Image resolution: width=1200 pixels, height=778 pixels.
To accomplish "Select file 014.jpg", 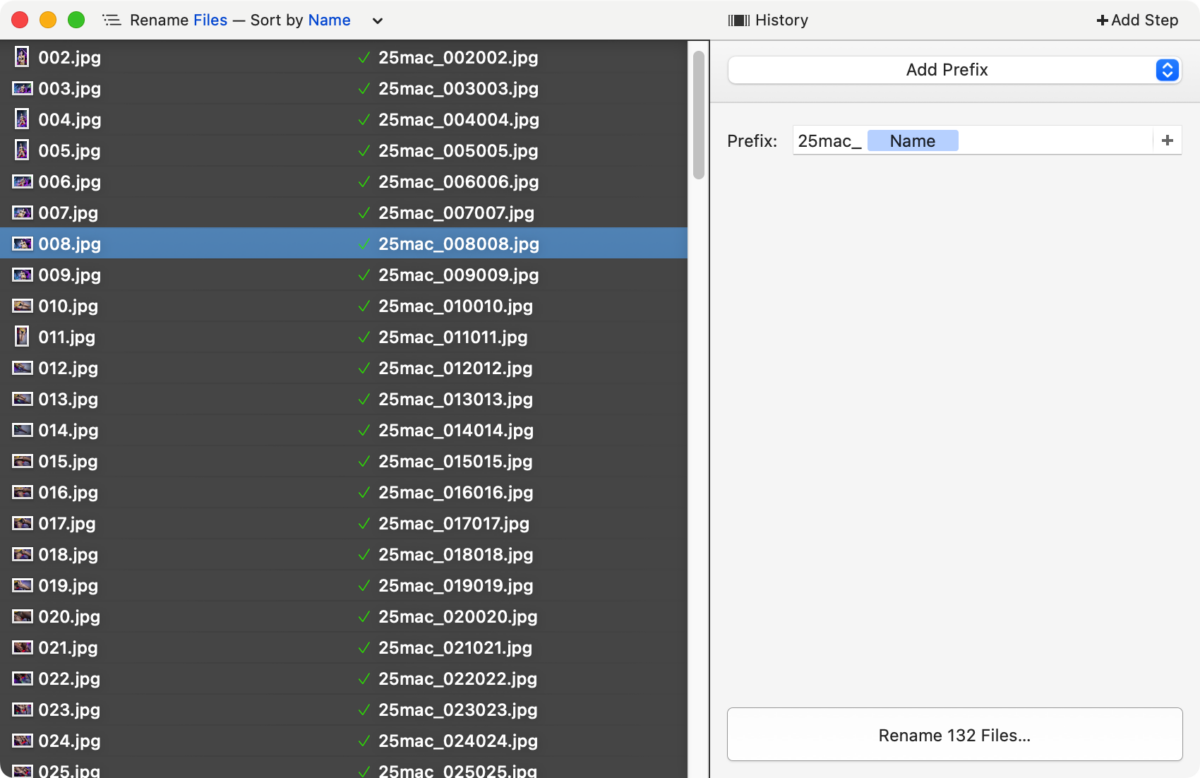I will click(x=68, y=430).
